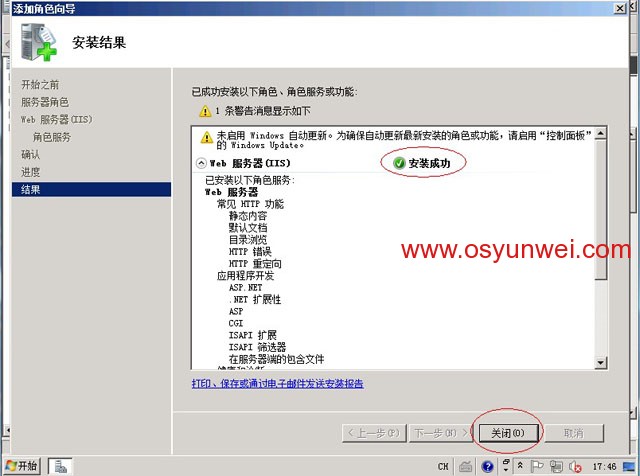Select the 开始之前 step in sidebar
The image size is (640, 476).
pyautogui.click(x=40, y=85)
